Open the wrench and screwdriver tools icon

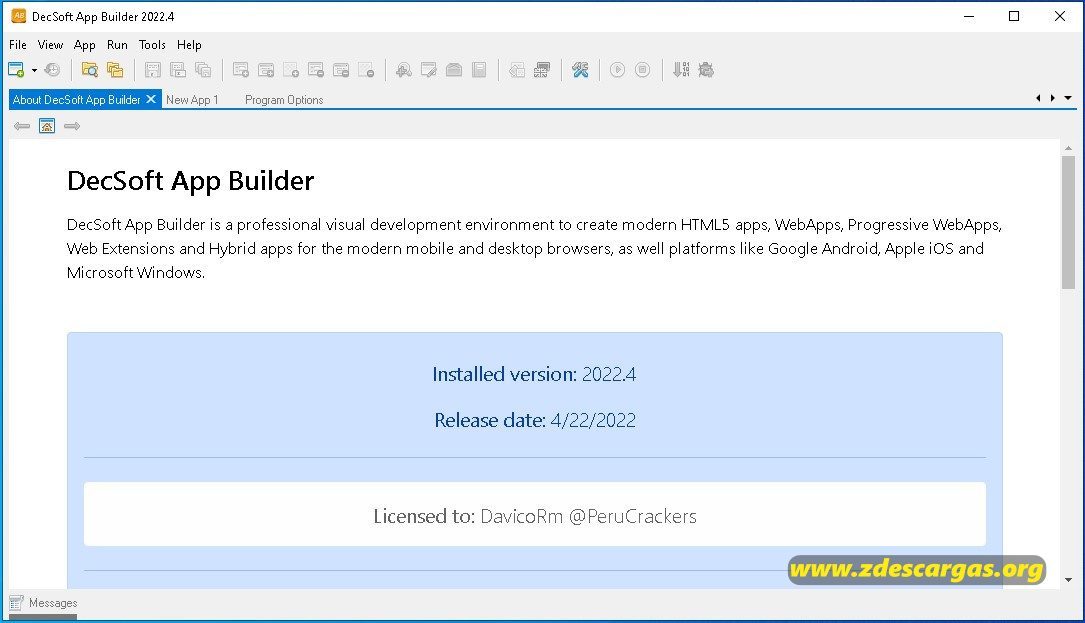(x=580, y=69)
